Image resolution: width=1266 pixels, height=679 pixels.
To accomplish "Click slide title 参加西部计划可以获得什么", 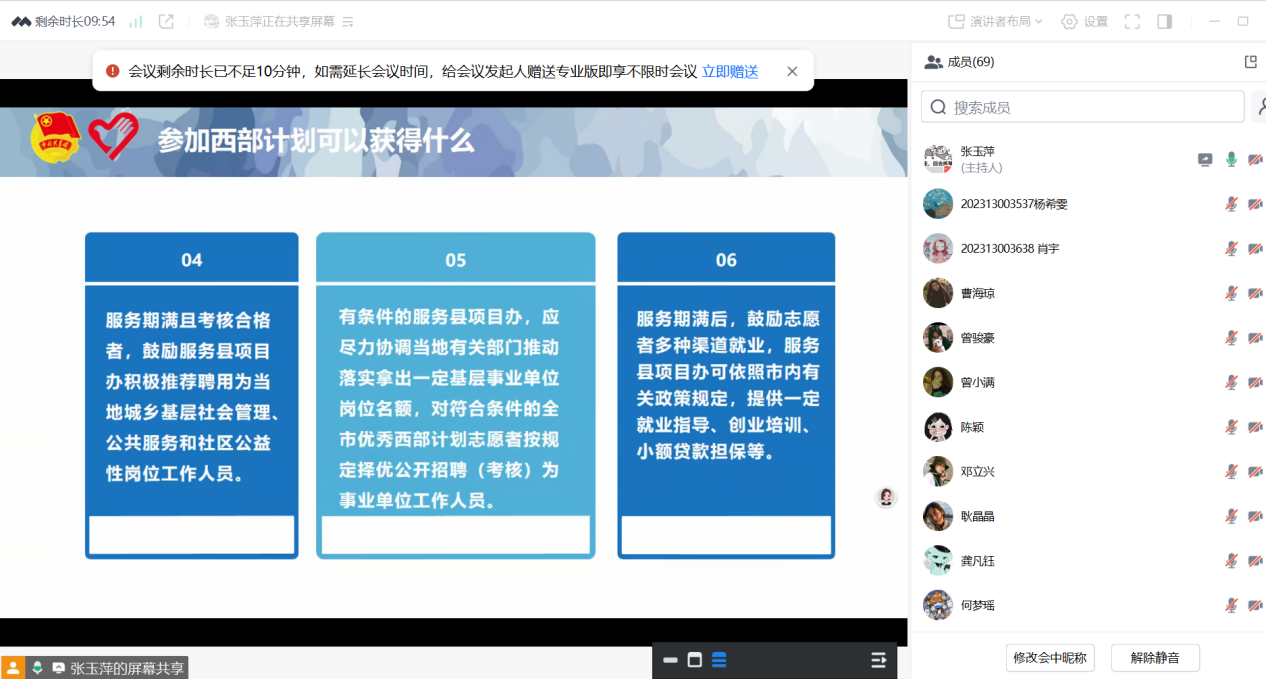I will [x=316, y=140].
